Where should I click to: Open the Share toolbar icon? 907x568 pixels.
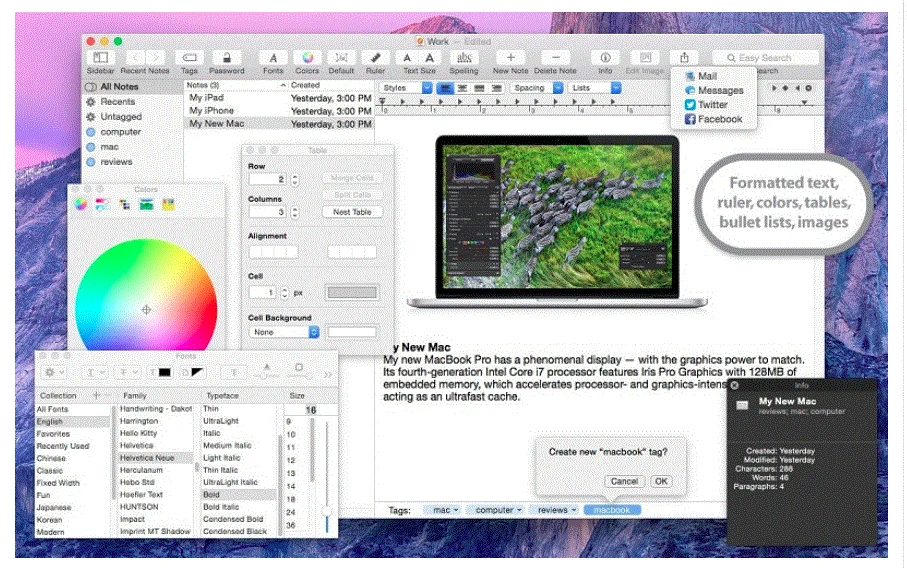684,57
